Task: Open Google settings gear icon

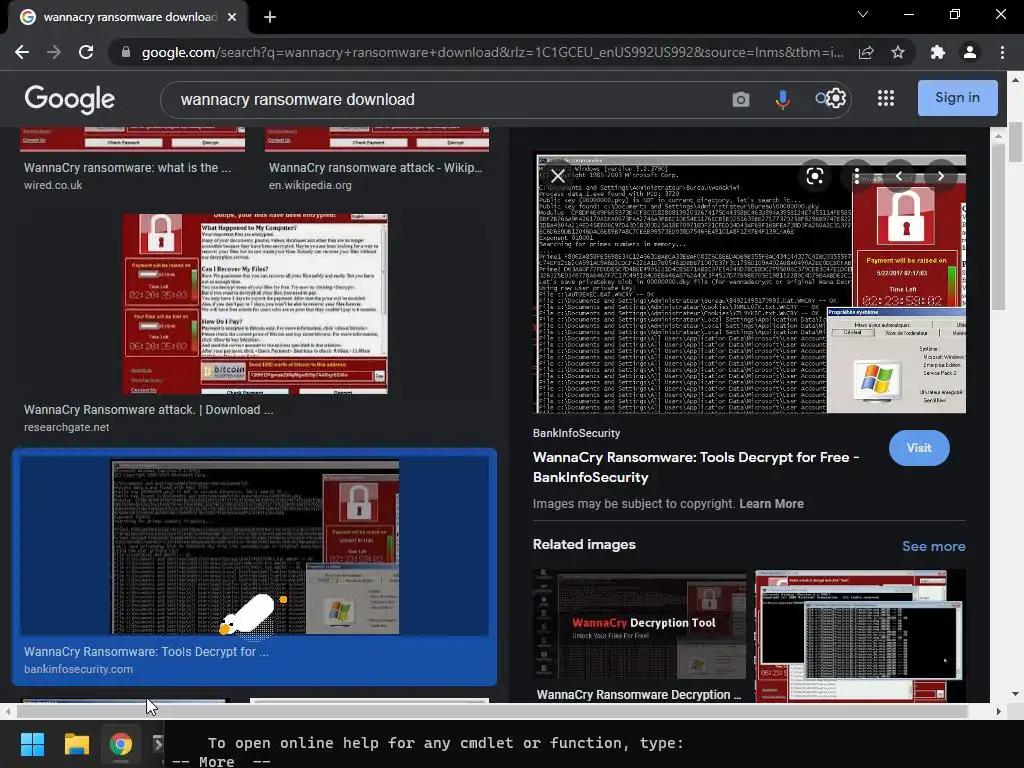Action: [836, 98]
